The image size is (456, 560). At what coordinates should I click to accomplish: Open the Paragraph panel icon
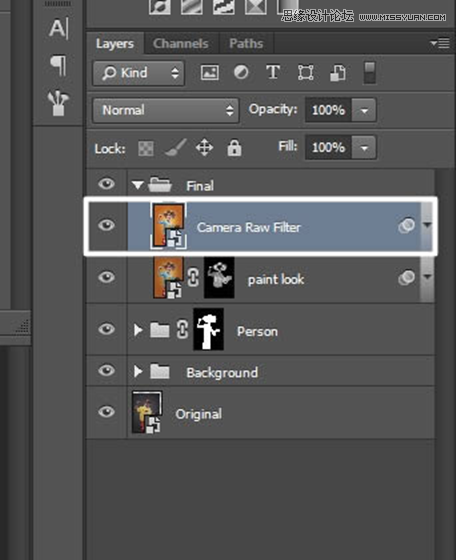click(x=58, y=65)
